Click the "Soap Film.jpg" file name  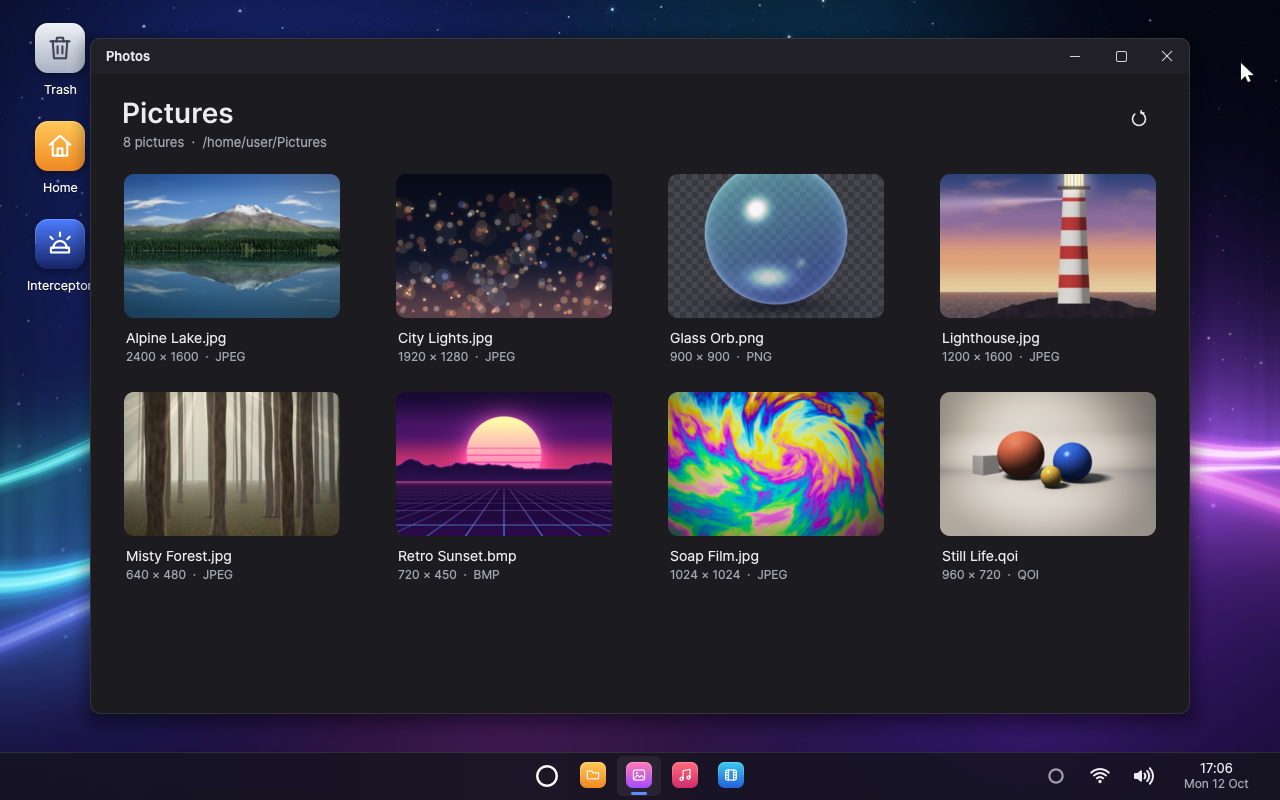(x=714, y=556)
